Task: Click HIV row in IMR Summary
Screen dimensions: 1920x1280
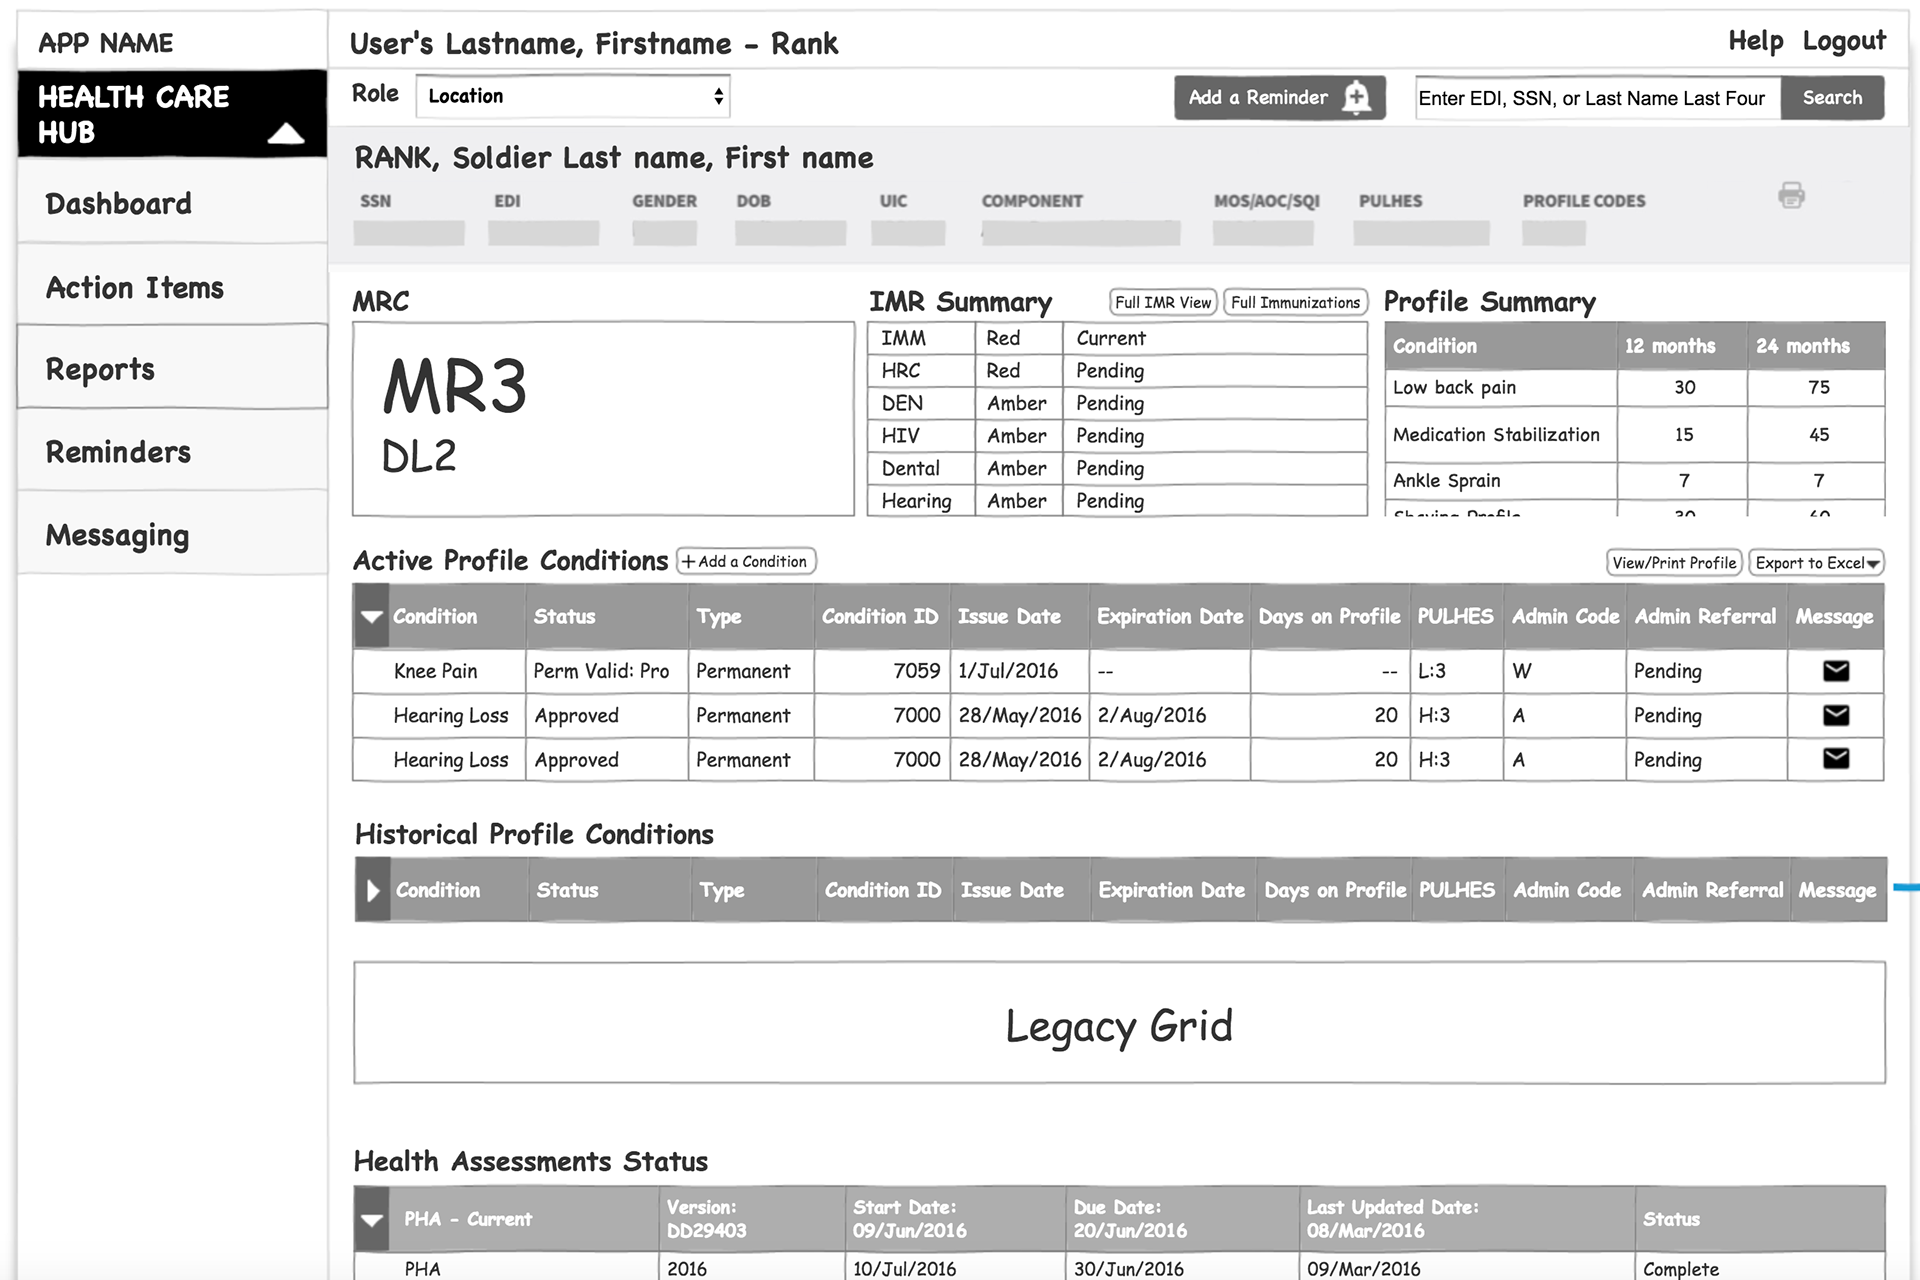Action: [x=1117, y=436]
